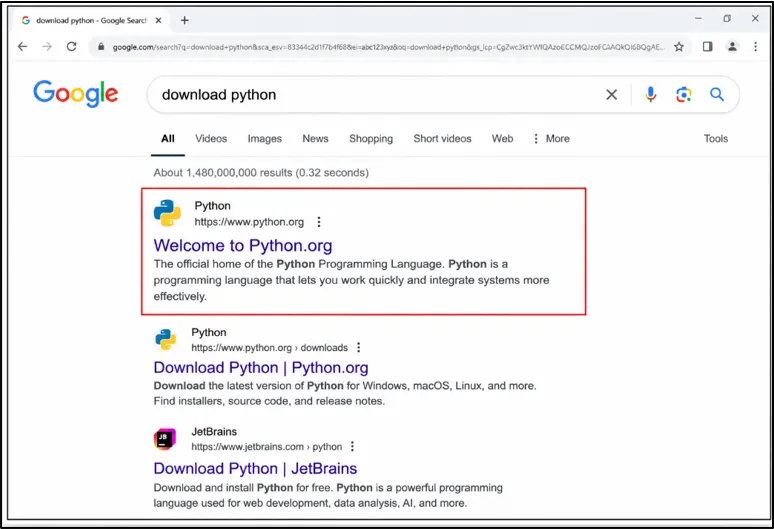Open the Chrome profile avatar icon
Image resolution: width=774 pixels, height=529 pixels.
click(x=732, y=46)
